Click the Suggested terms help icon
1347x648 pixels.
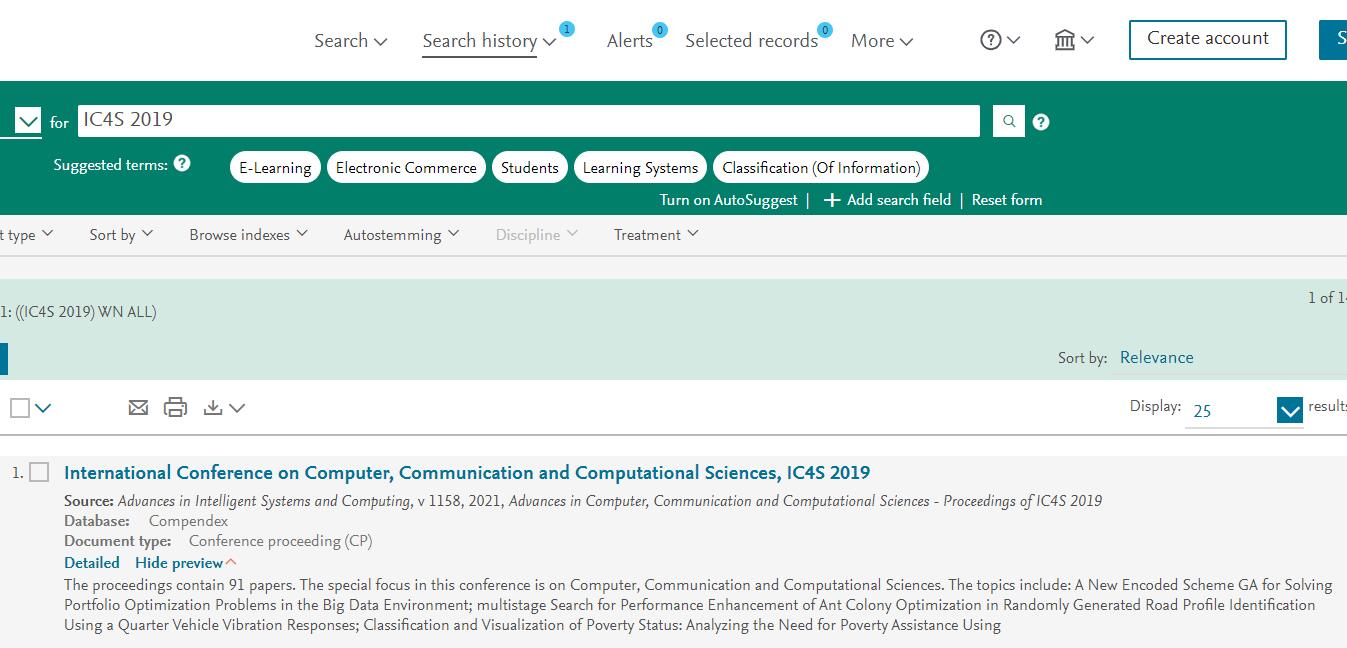[182, 163]
